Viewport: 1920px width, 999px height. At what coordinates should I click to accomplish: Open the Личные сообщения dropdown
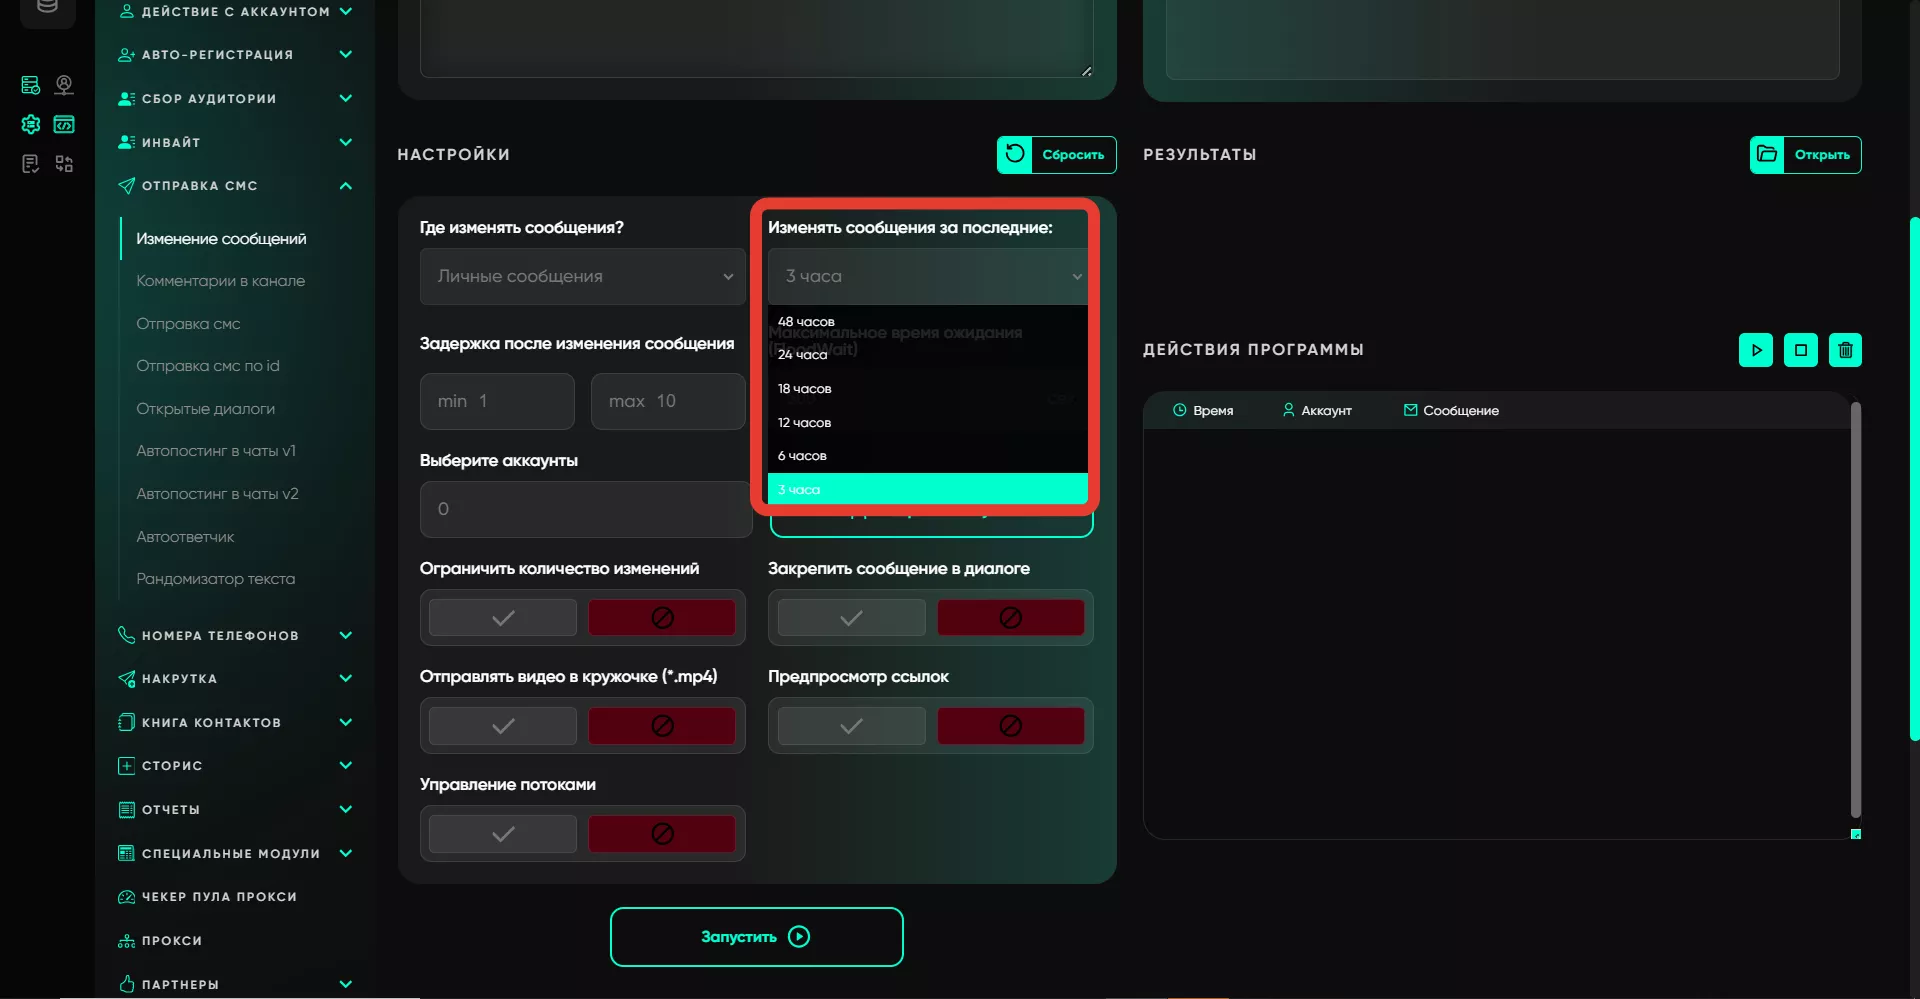pyautogui.click(x=583, y=276)
